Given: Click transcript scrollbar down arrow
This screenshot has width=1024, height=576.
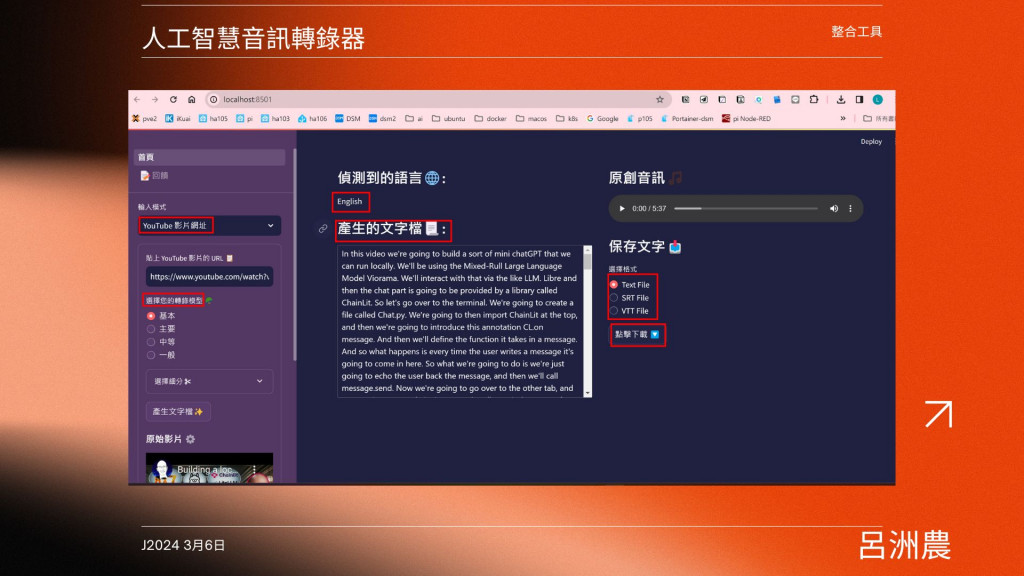Looking at the screenshot, I should coord(587,392).
